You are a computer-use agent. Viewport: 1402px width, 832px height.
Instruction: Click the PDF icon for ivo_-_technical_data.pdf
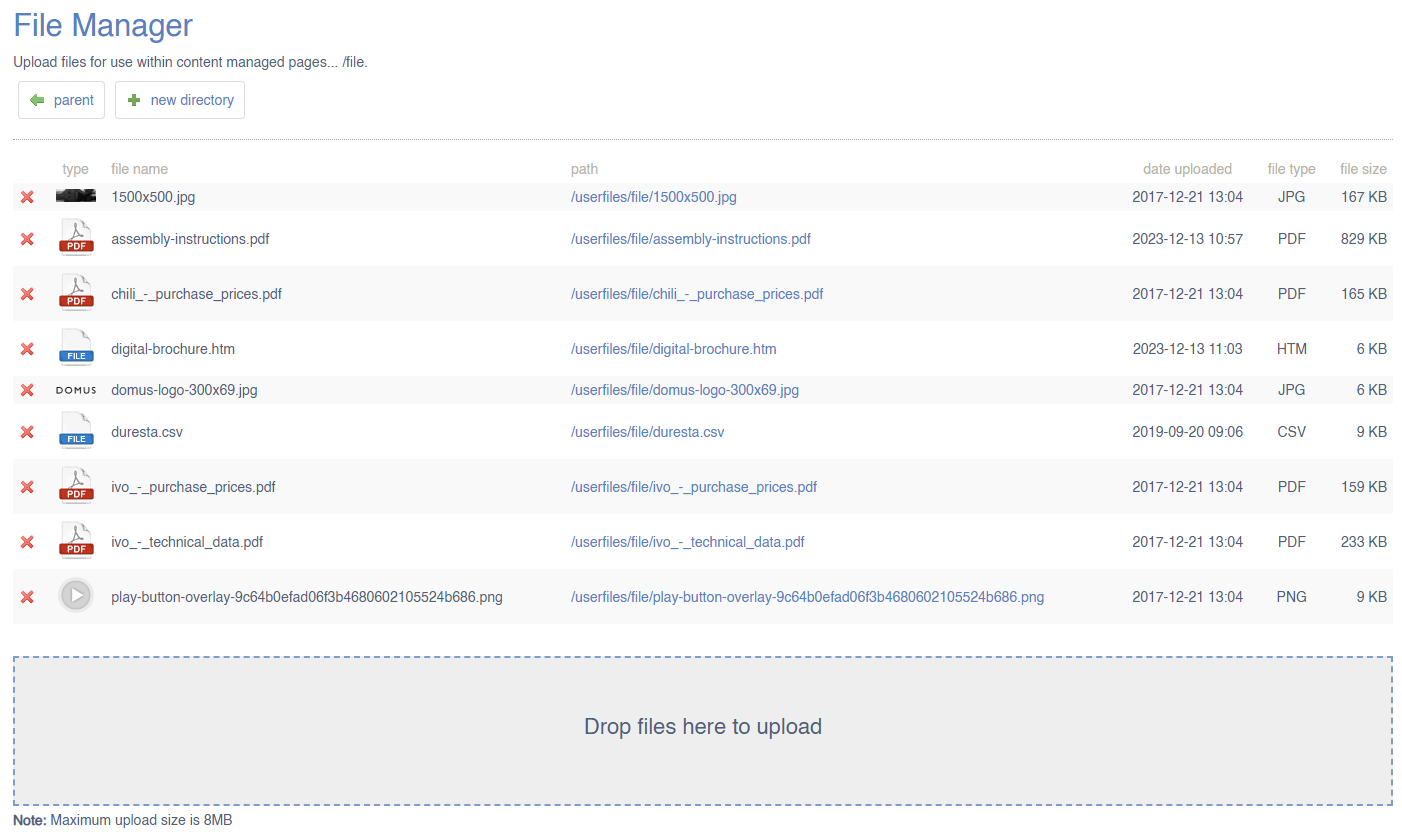point(76,542)
